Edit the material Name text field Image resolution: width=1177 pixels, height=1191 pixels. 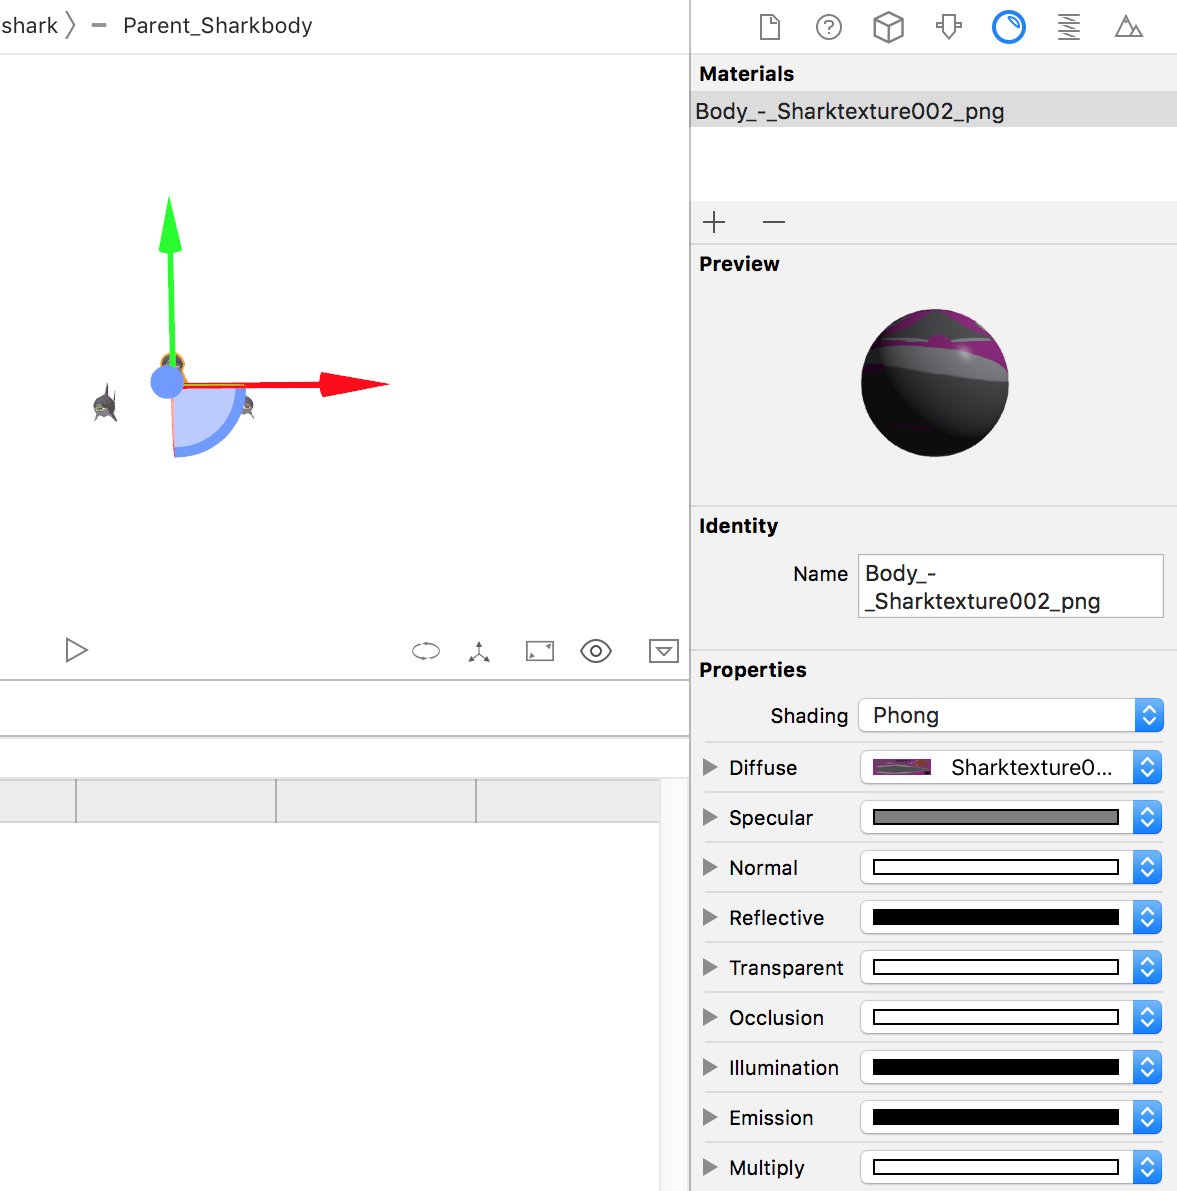tap(1010, 586)
